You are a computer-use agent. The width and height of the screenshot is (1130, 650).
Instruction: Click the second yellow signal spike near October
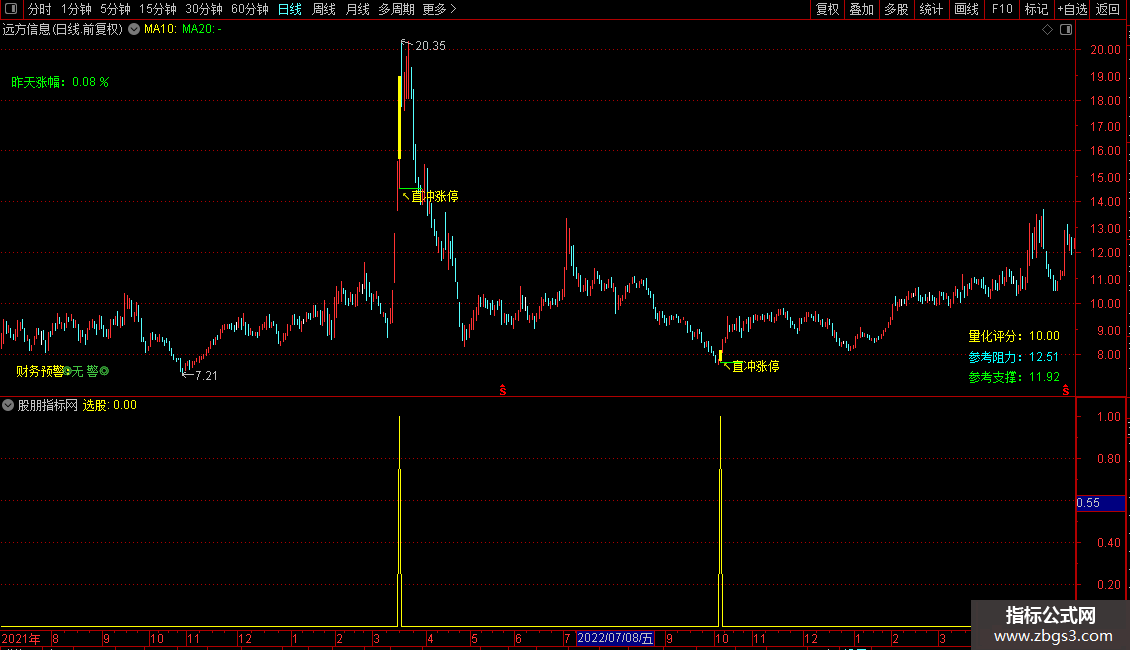[x=721, y=520]
